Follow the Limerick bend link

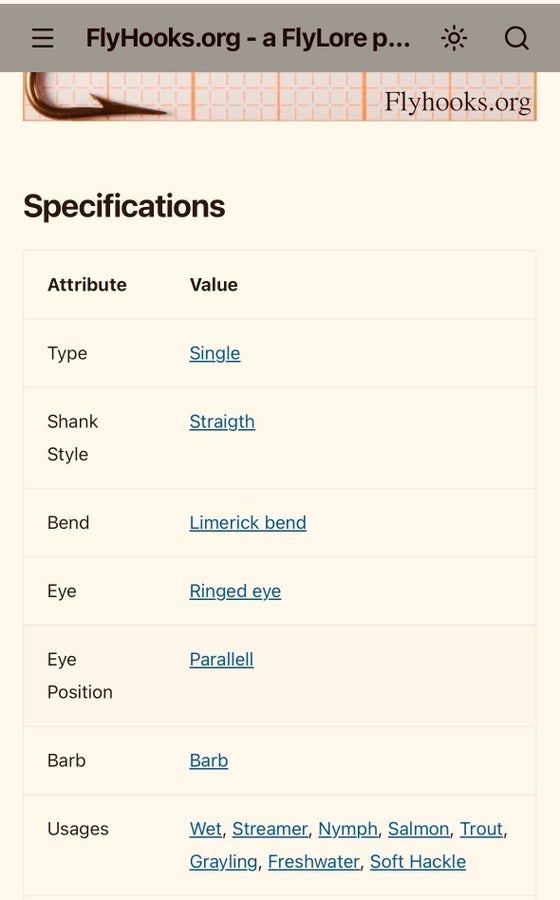tap(248, 523)
